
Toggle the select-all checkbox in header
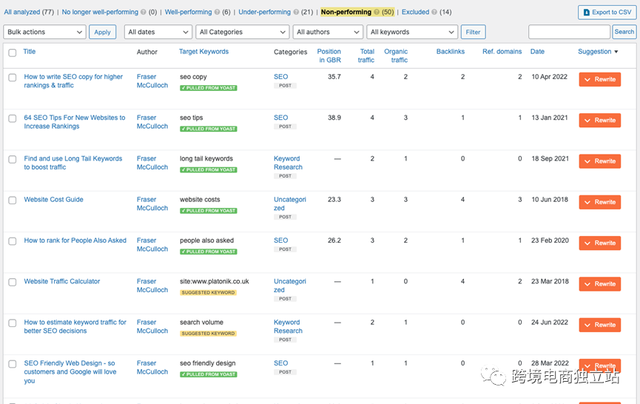(11, 51)
